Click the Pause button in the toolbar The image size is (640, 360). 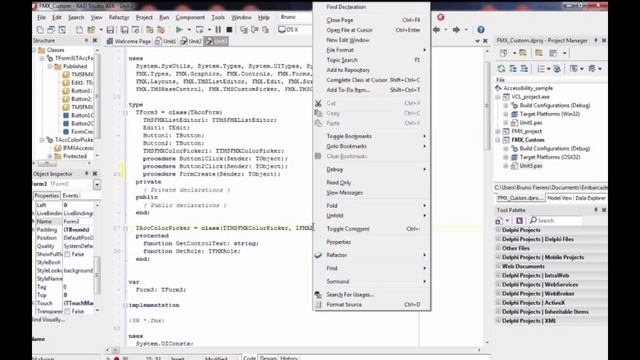[218, 30]
